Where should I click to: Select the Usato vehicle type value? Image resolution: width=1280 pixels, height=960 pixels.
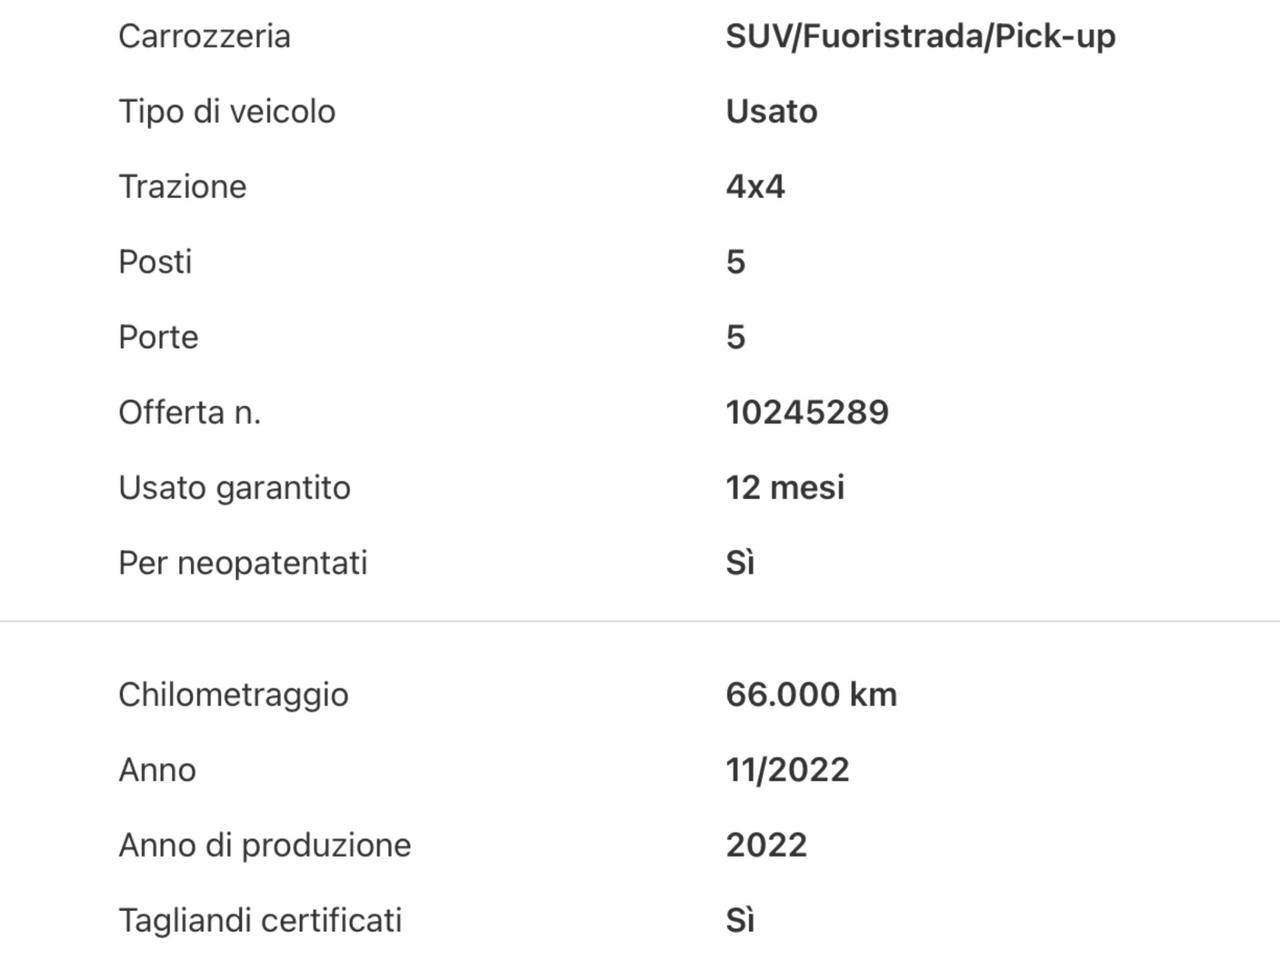point(771,111)
